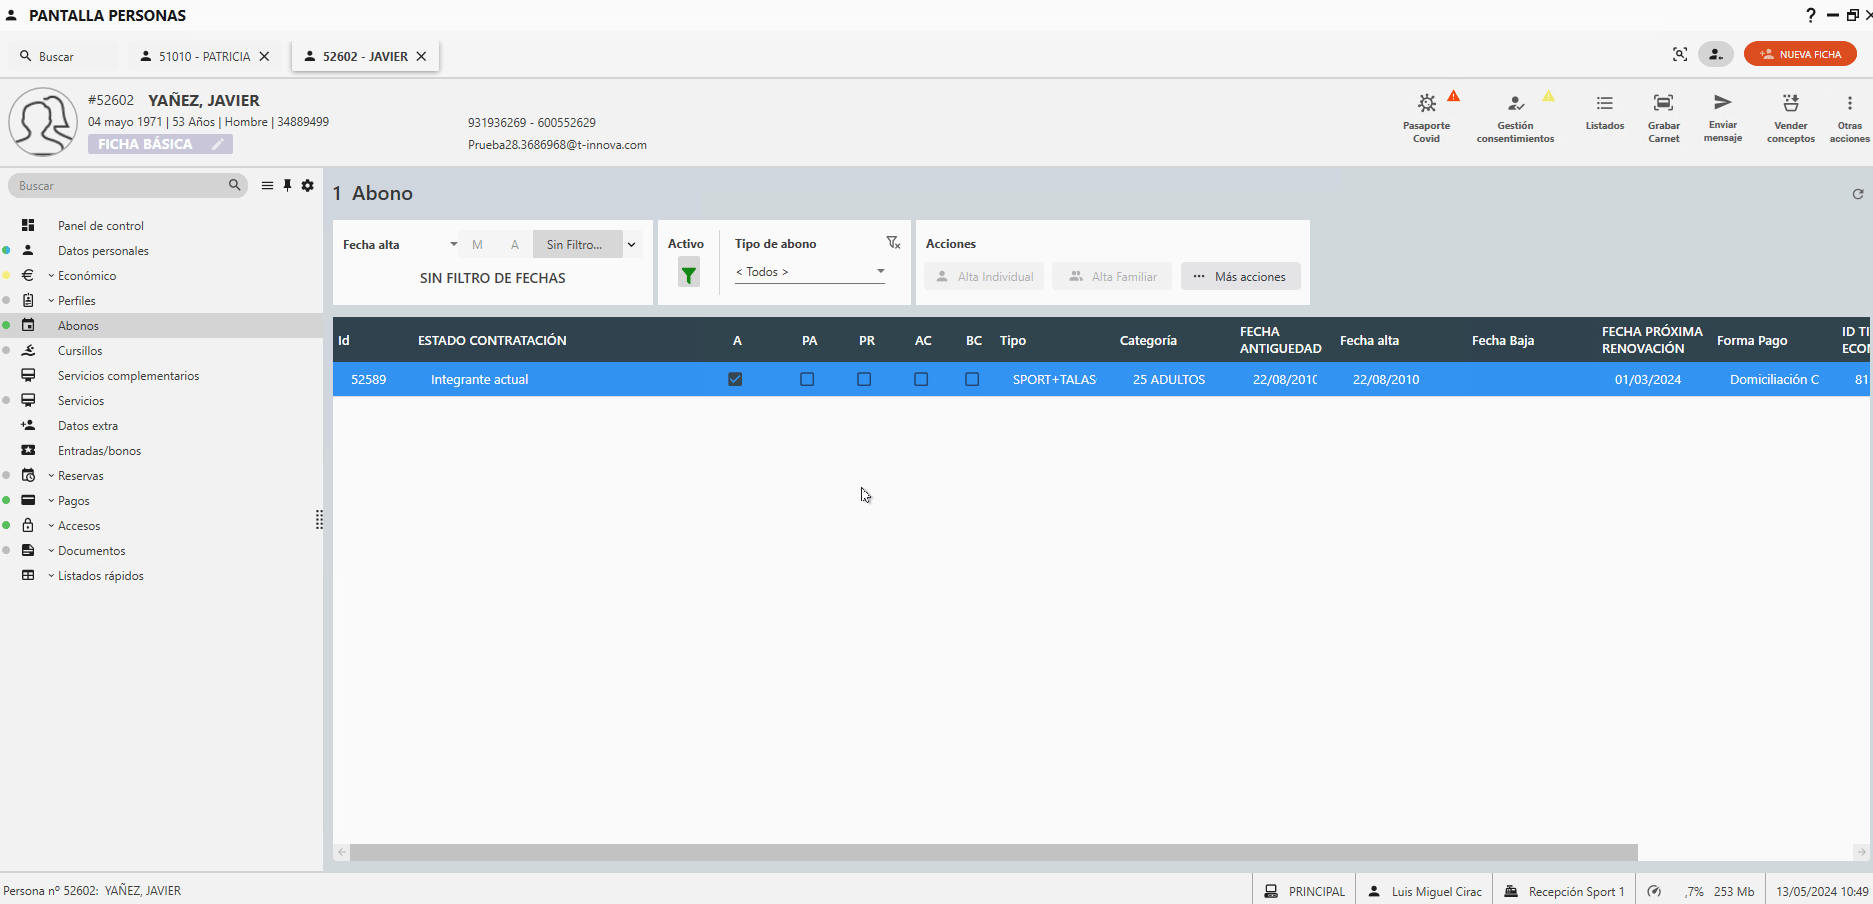Click the face scan icon near Nueva Ficha
Image resolution: width=1873 pixels, height=904 pixels.
tap(1680, 54)
